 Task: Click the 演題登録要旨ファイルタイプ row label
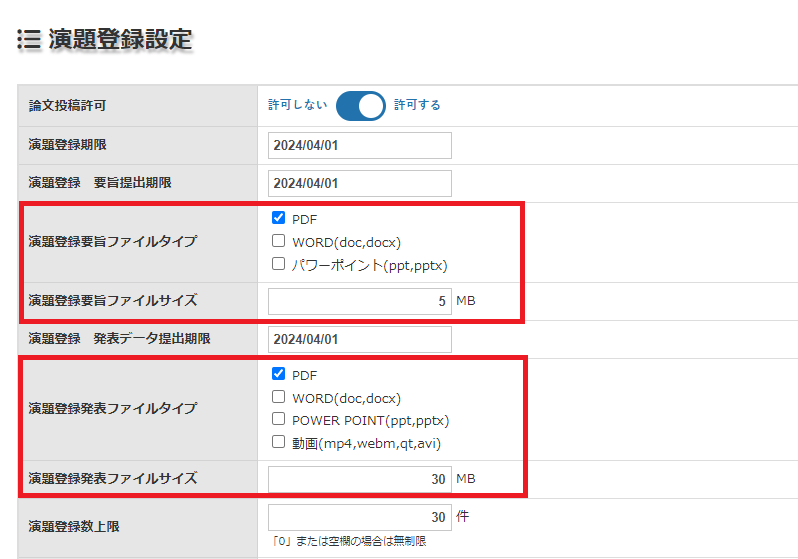click(x=113, y=241)
